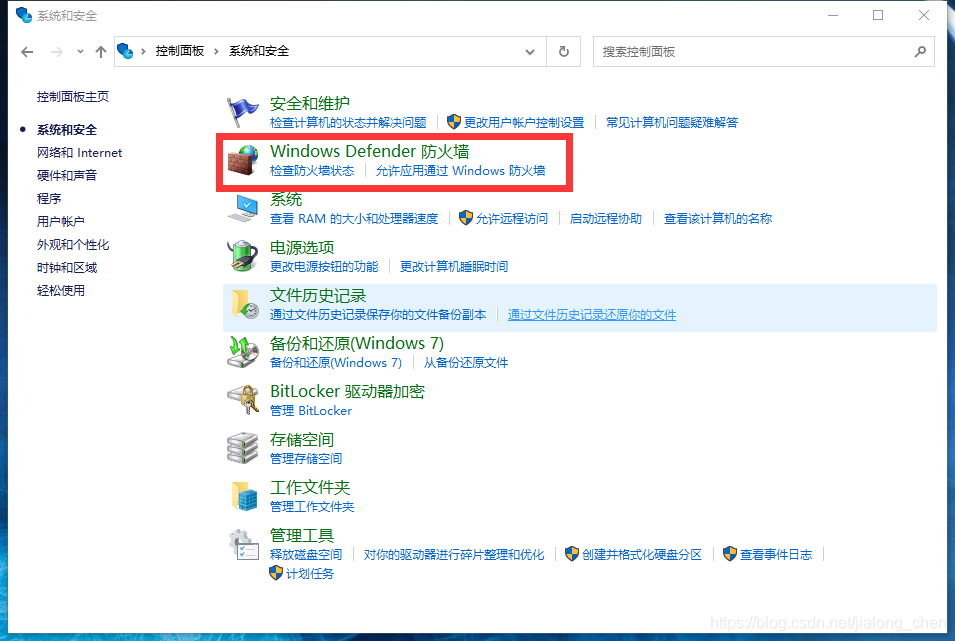Click the search magnifier icon
This screenshot has height=641, width=955.
[920, 52]
